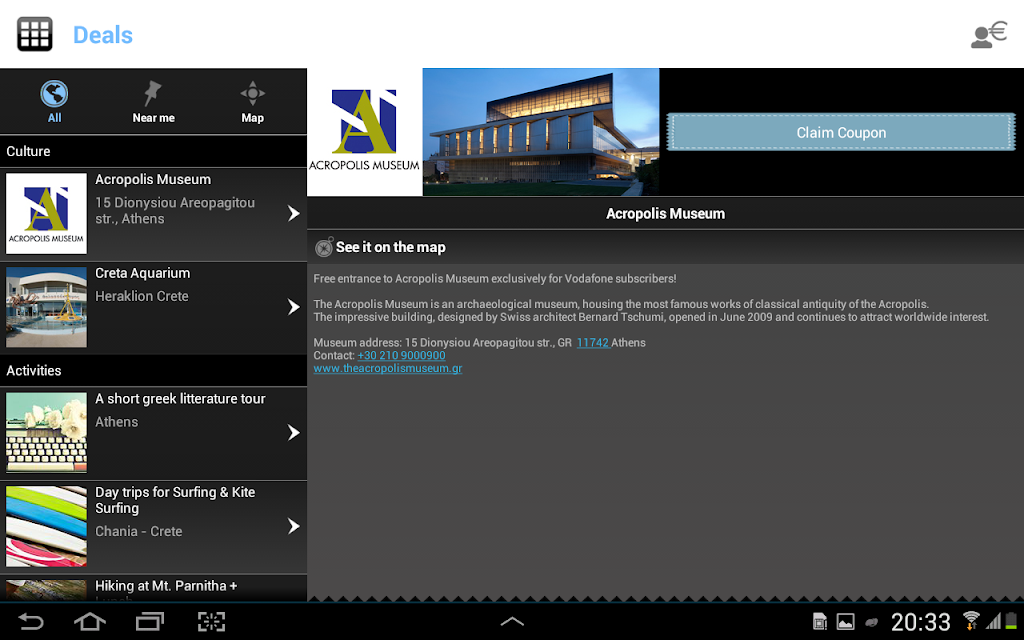
Task: Open the recent apps icon
Action: coord(150,622)
